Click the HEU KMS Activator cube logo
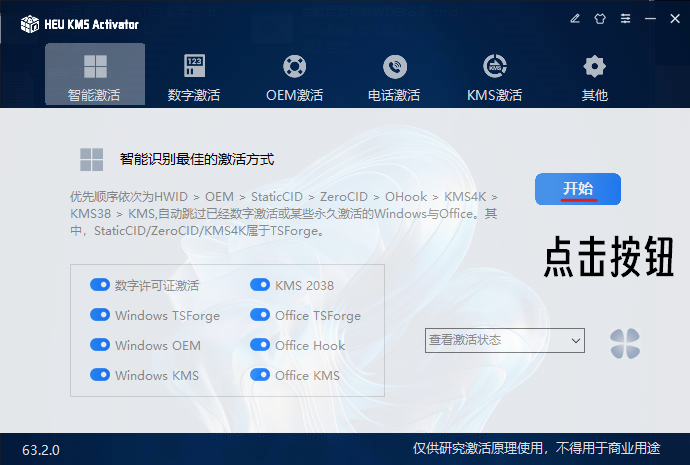Image resolution: width=690 pixels, height=465 pixels. coord(30,23)
